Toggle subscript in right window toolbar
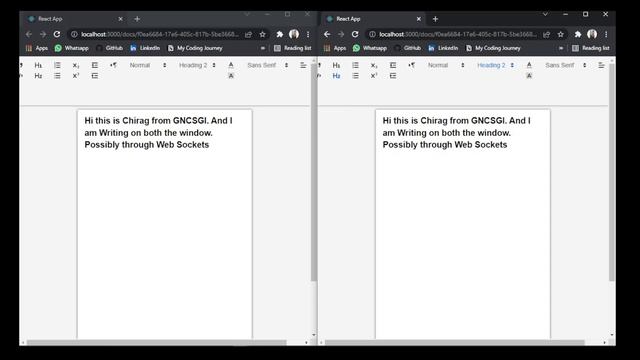This screenshot has width=640, height=360. point(374,65)
